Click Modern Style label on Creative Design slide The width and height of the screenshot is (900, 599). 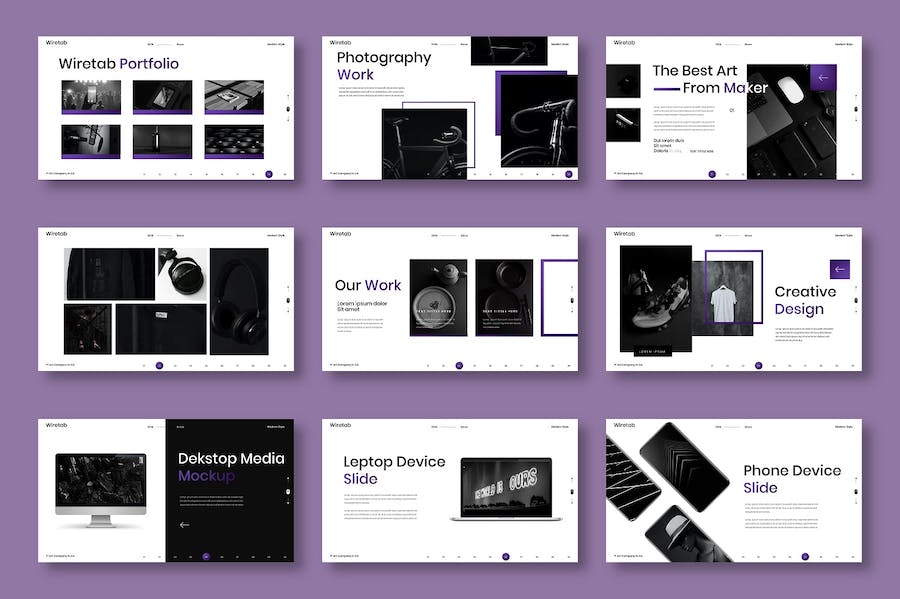[x=844, y=236]
